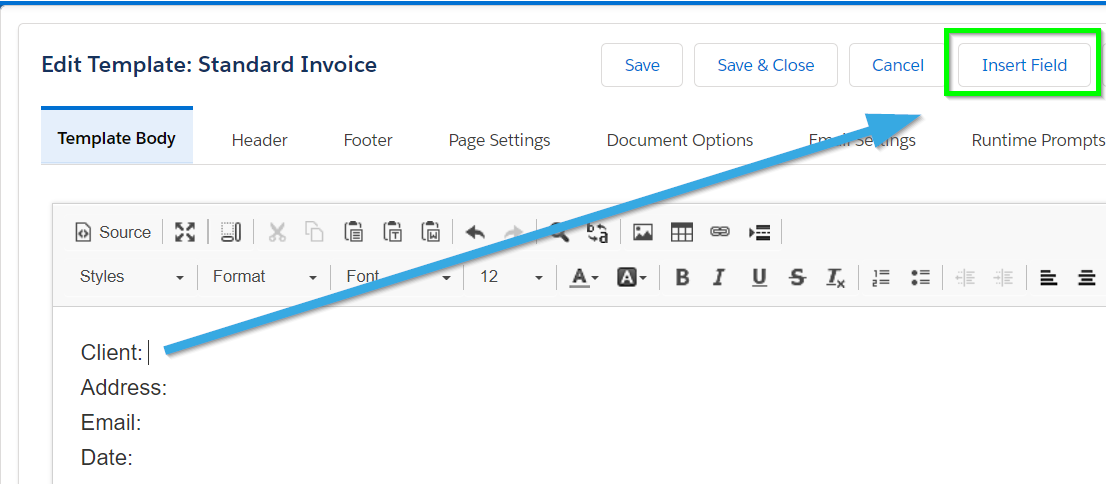Open the Format dropdown
This screenshot has width=1106, height=484.
[x=265, y=277]
